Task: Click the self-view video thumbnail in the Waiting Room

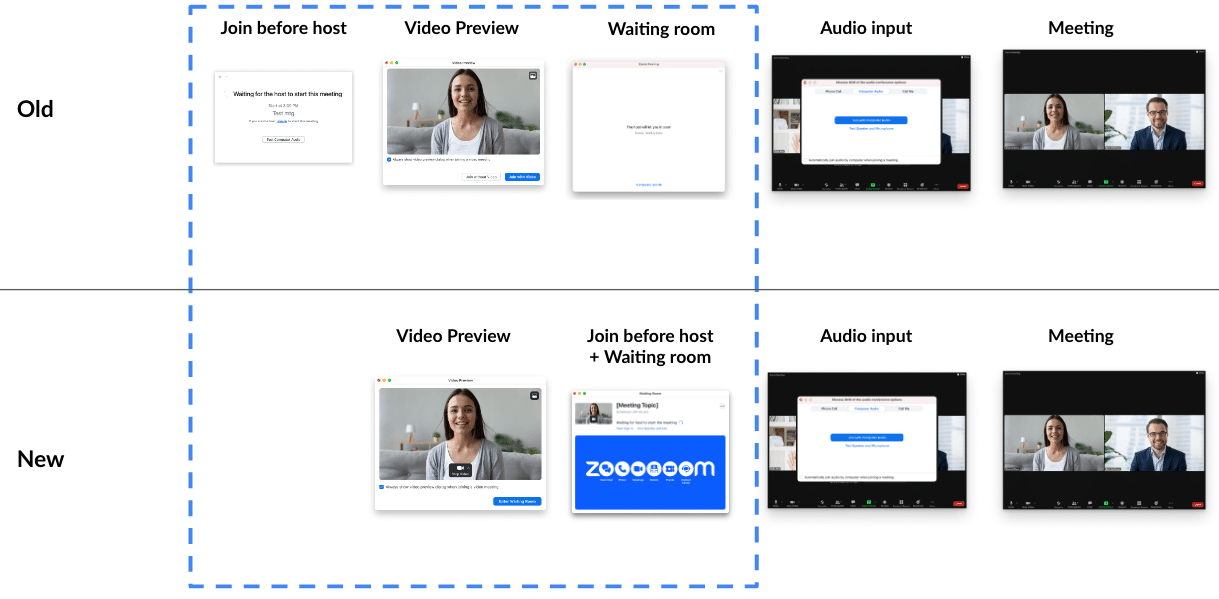Action: pyautogui.click(x=594, y=412)
